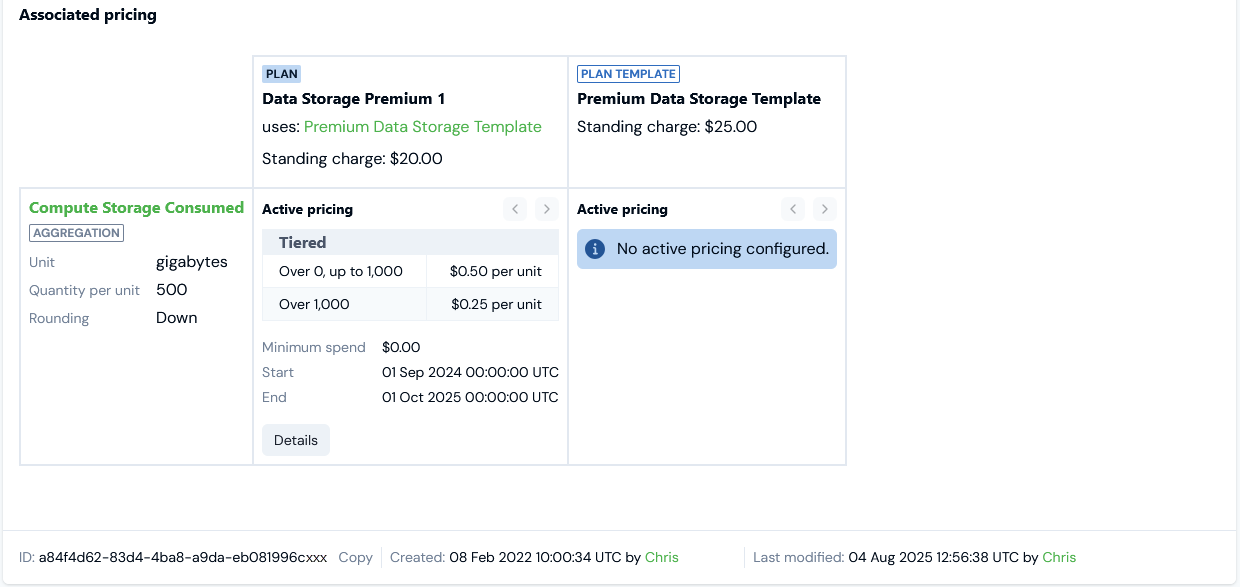
Task: Click the ID value text
Action: (x=183, y=557)
